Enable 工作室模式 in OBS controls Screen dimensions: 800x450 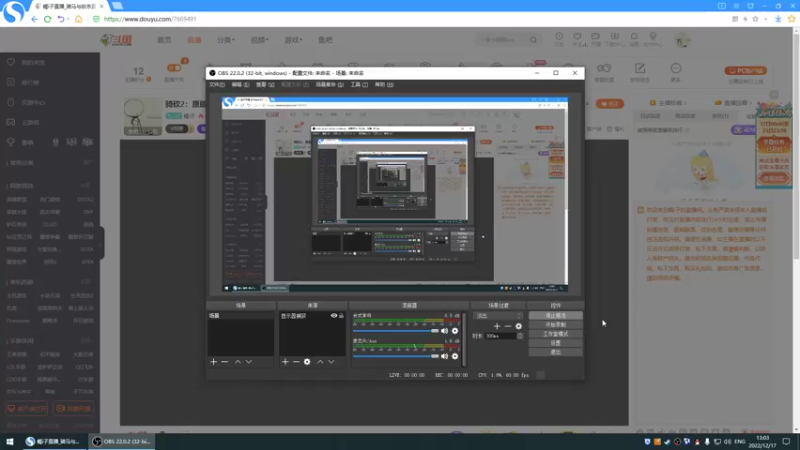556,334
